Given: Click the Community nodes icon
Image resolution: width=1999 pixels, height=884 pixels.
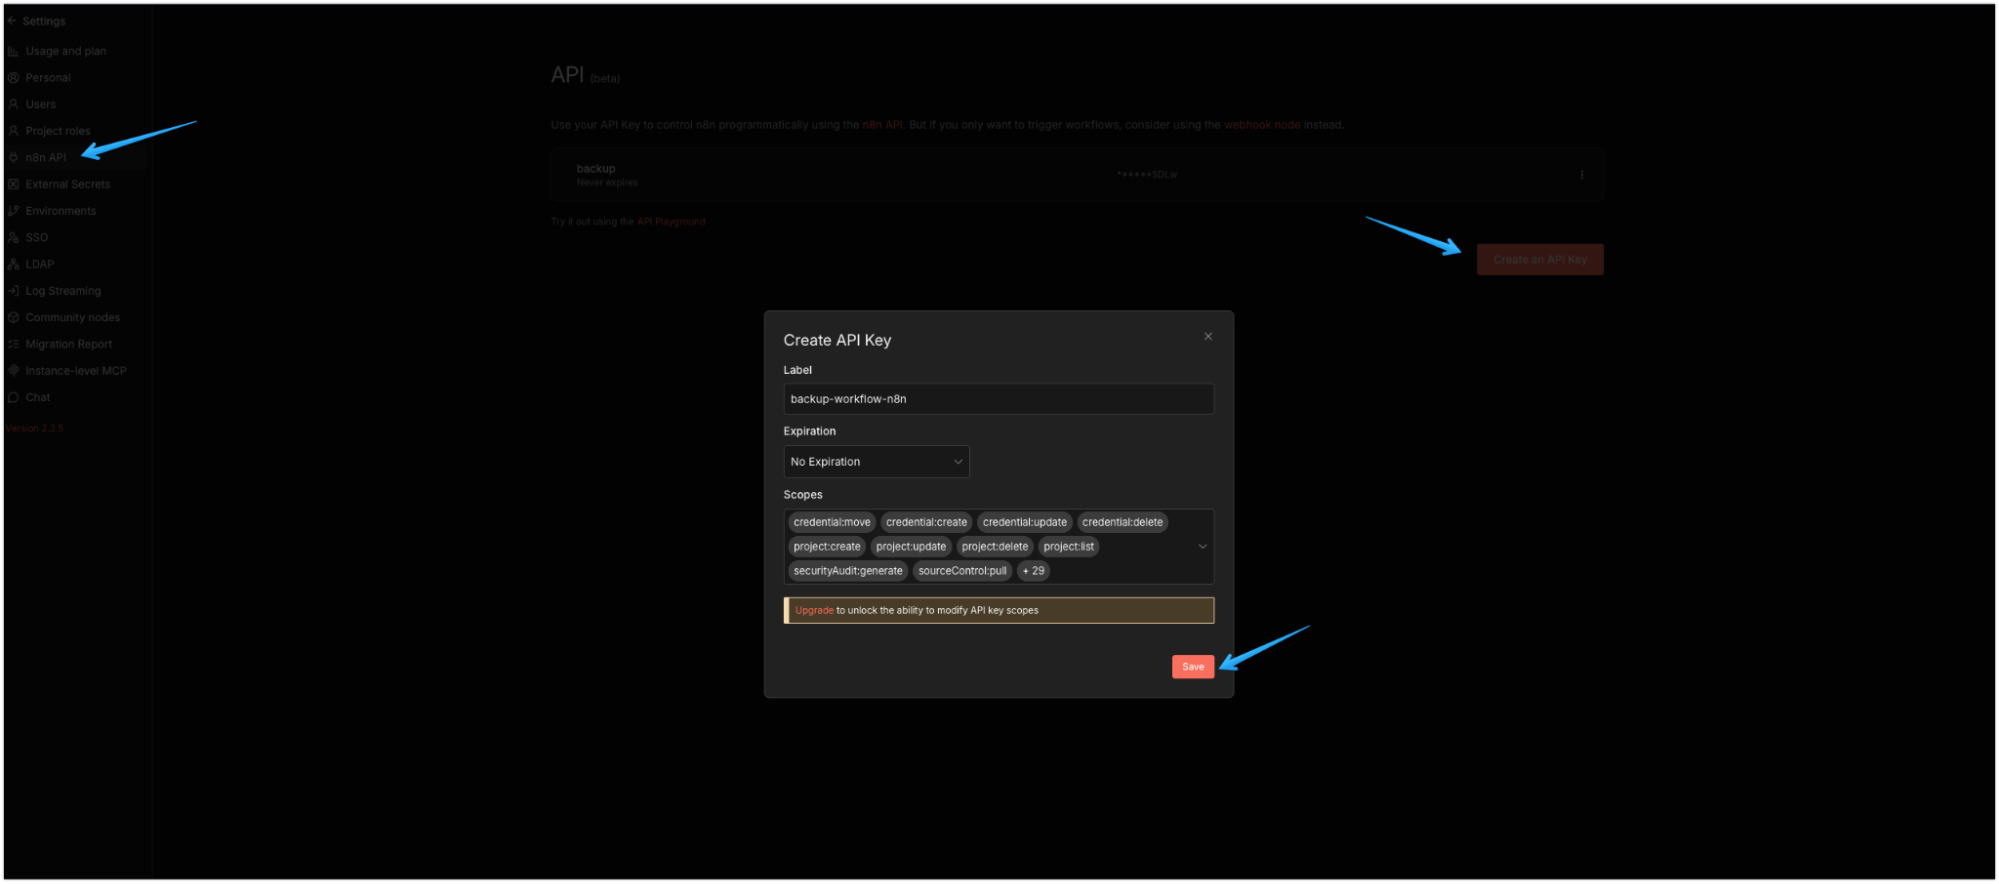Looking at the screenshot, I should coord(14,318).
